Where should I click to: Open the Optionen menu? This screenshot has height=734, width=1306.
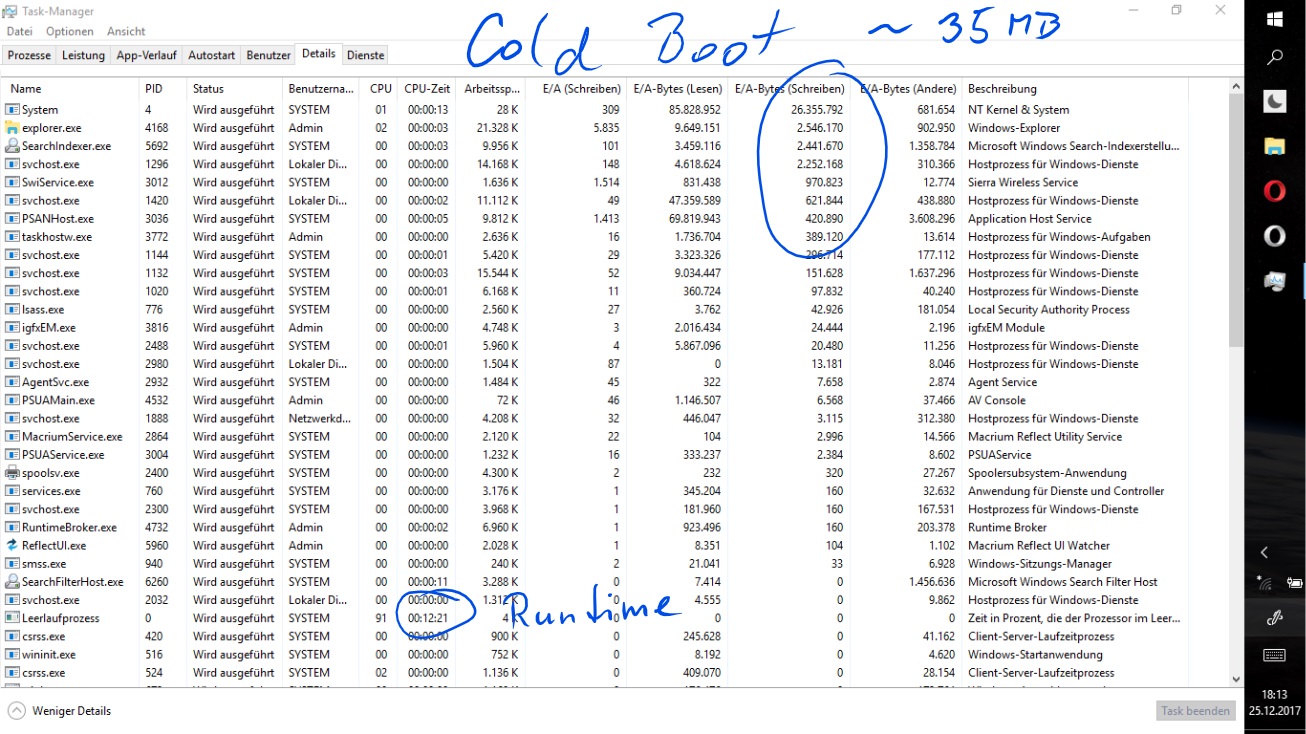70,32
